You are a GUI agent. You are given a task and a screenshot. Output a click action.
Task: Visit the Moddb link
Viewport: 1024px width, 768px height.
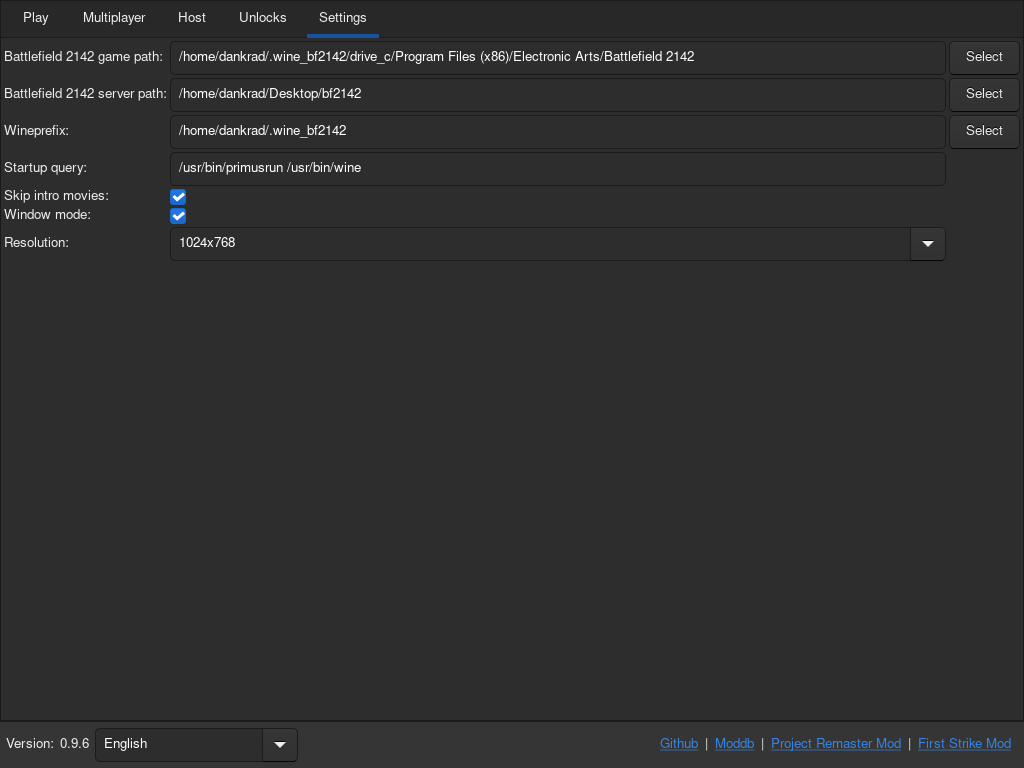734,744
